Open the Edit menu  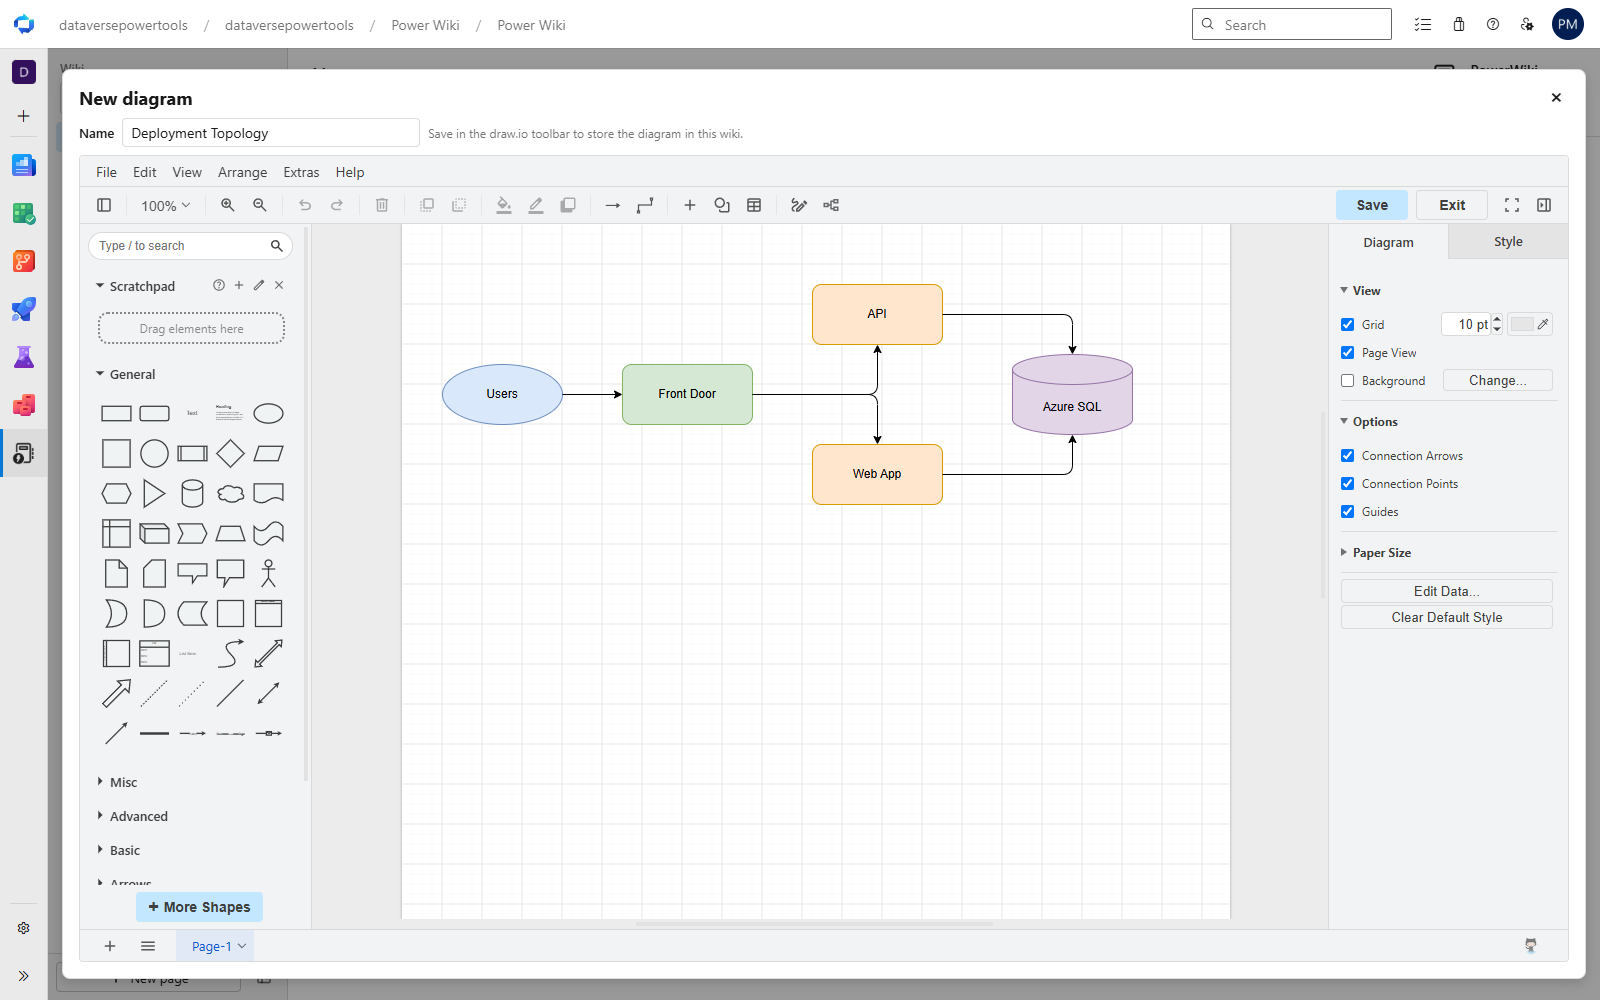[x=145, y=172]
